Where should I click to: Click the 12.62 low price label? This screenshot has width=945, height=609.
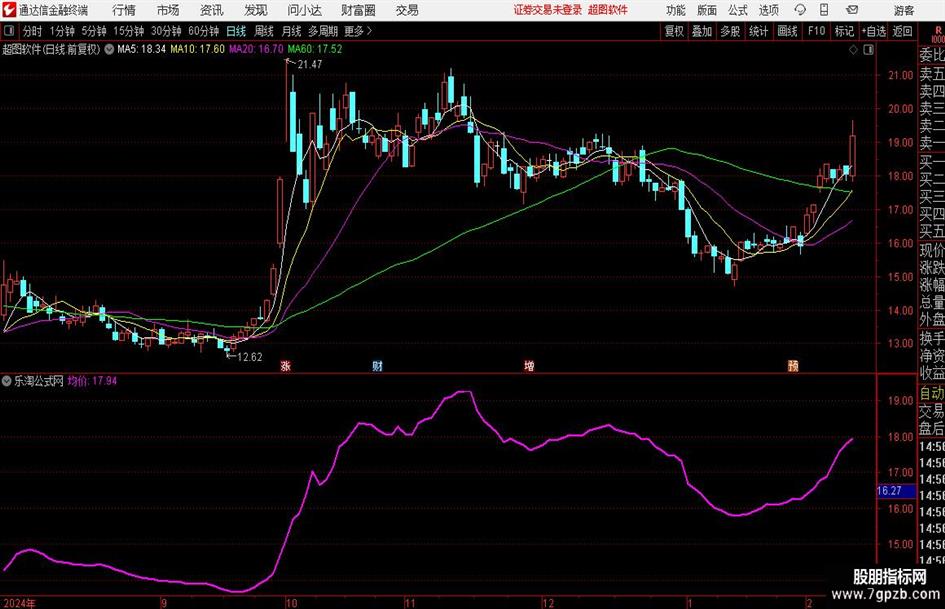point(250,357)
